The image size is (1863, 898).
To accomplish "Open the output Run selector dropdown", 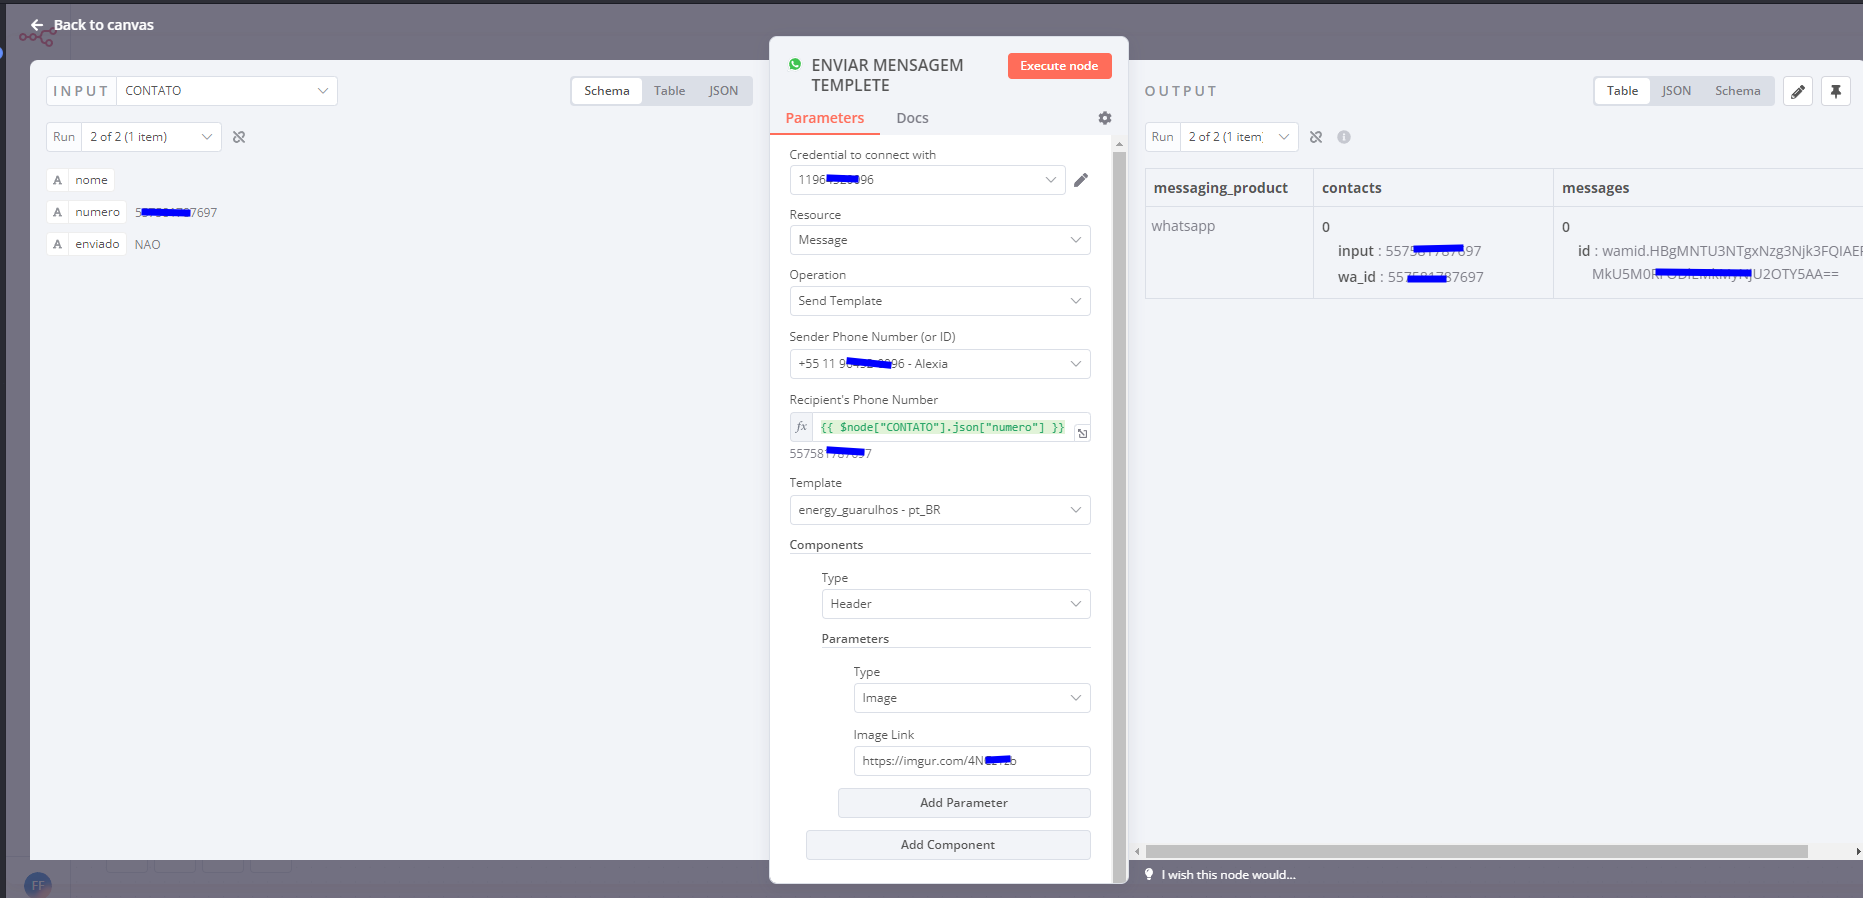I will 1239,137.
